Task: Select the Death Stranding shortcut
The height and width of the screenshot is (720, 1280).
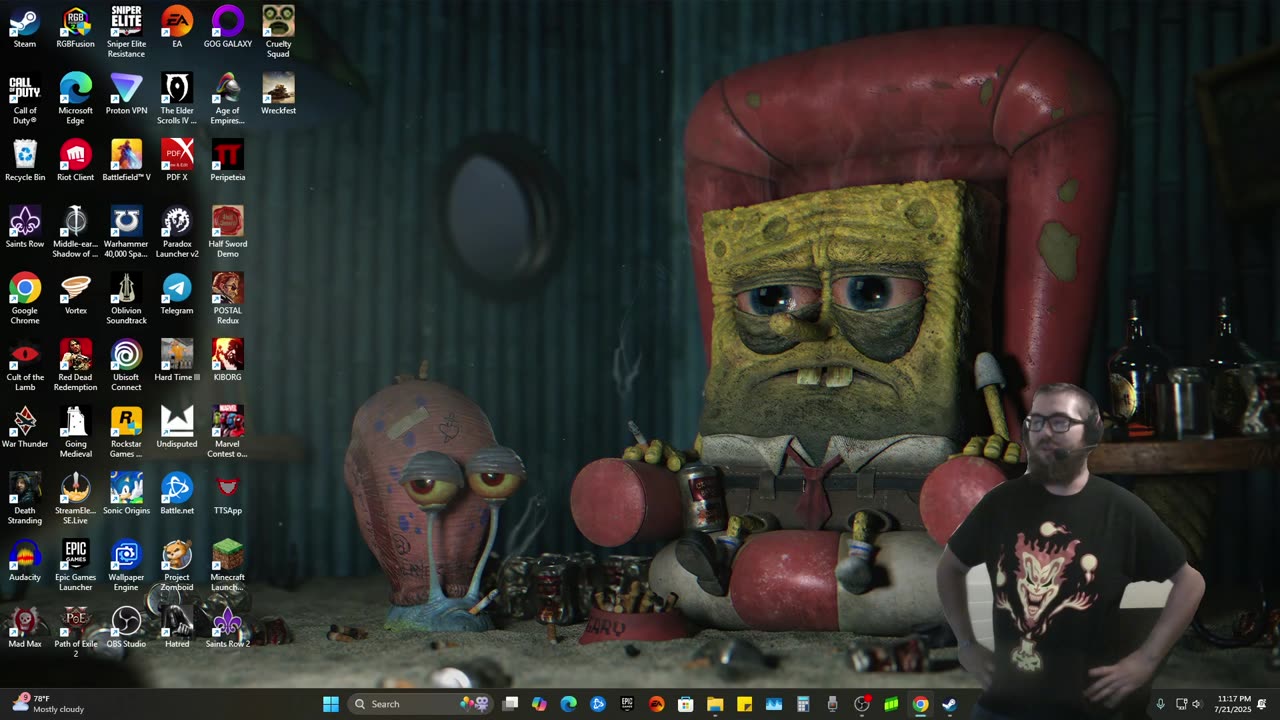Action: click(x=25, y=499)
